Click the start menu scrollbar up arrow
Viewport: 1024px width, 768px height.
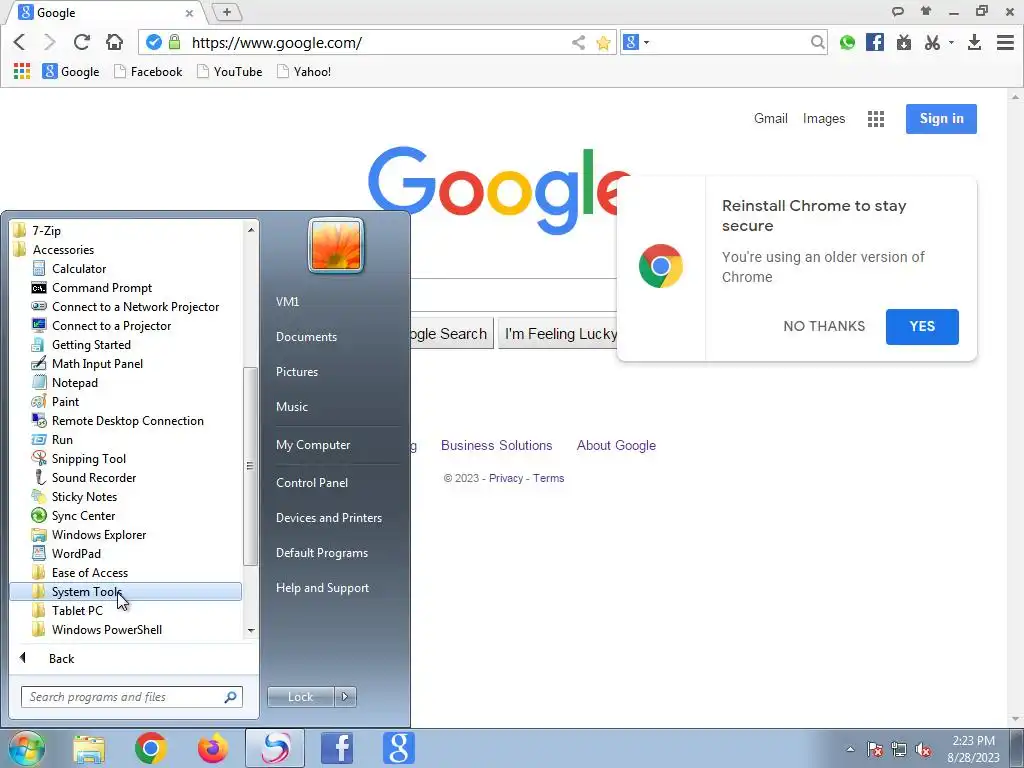251,229
